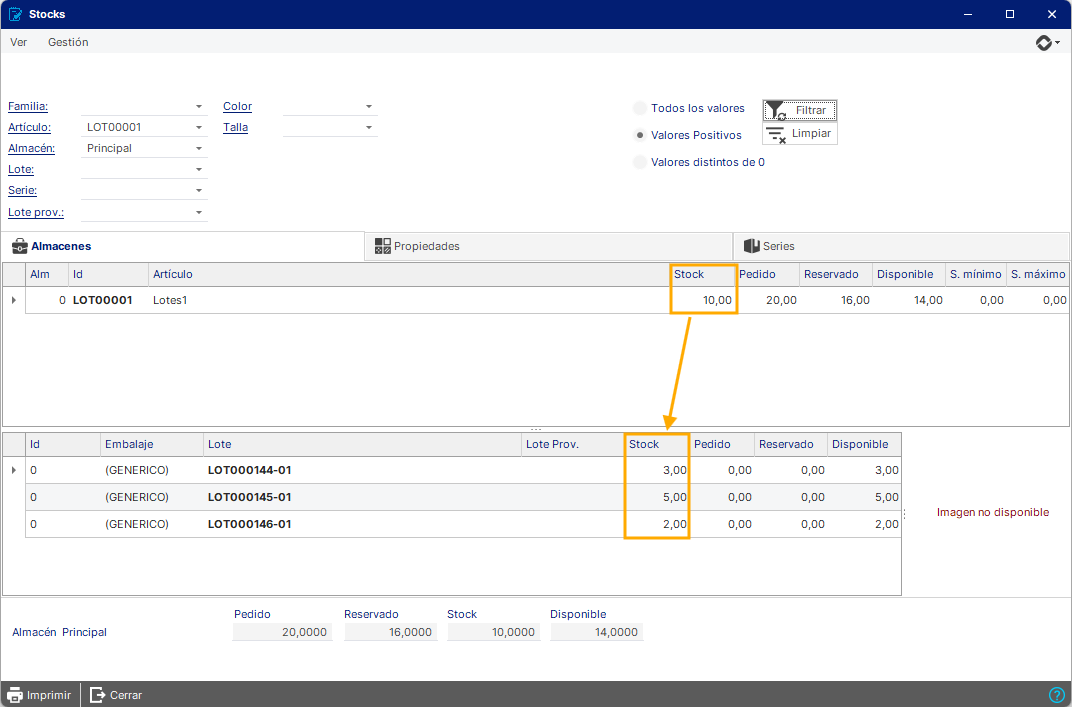Viewport: 1072px width, 707px height.
Task: Follow the Almacén: link label
Action: (31, 148)
